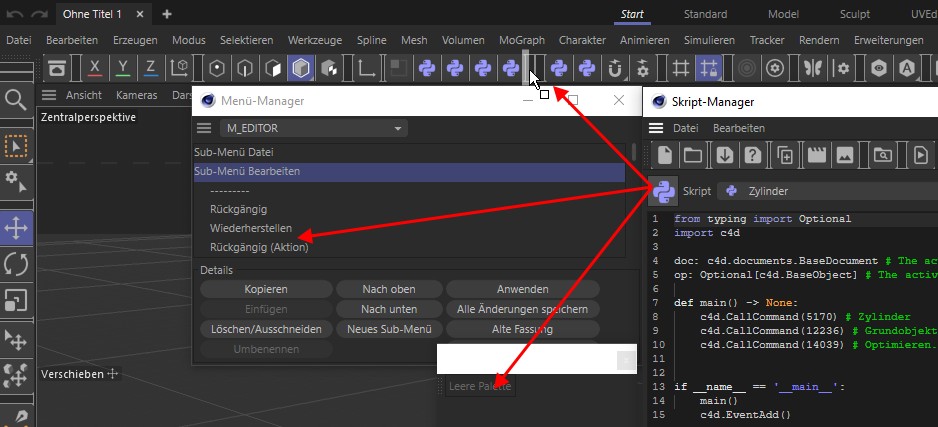Activate the Rotate tool
The image size is (938, 427).
17,264
